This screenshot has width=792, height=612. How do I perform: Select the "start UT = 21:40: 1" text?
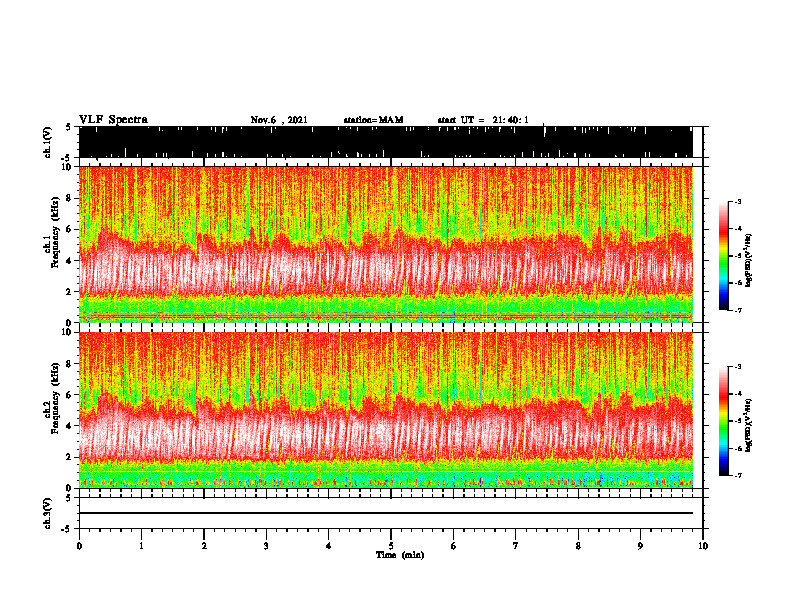(483, 120)
